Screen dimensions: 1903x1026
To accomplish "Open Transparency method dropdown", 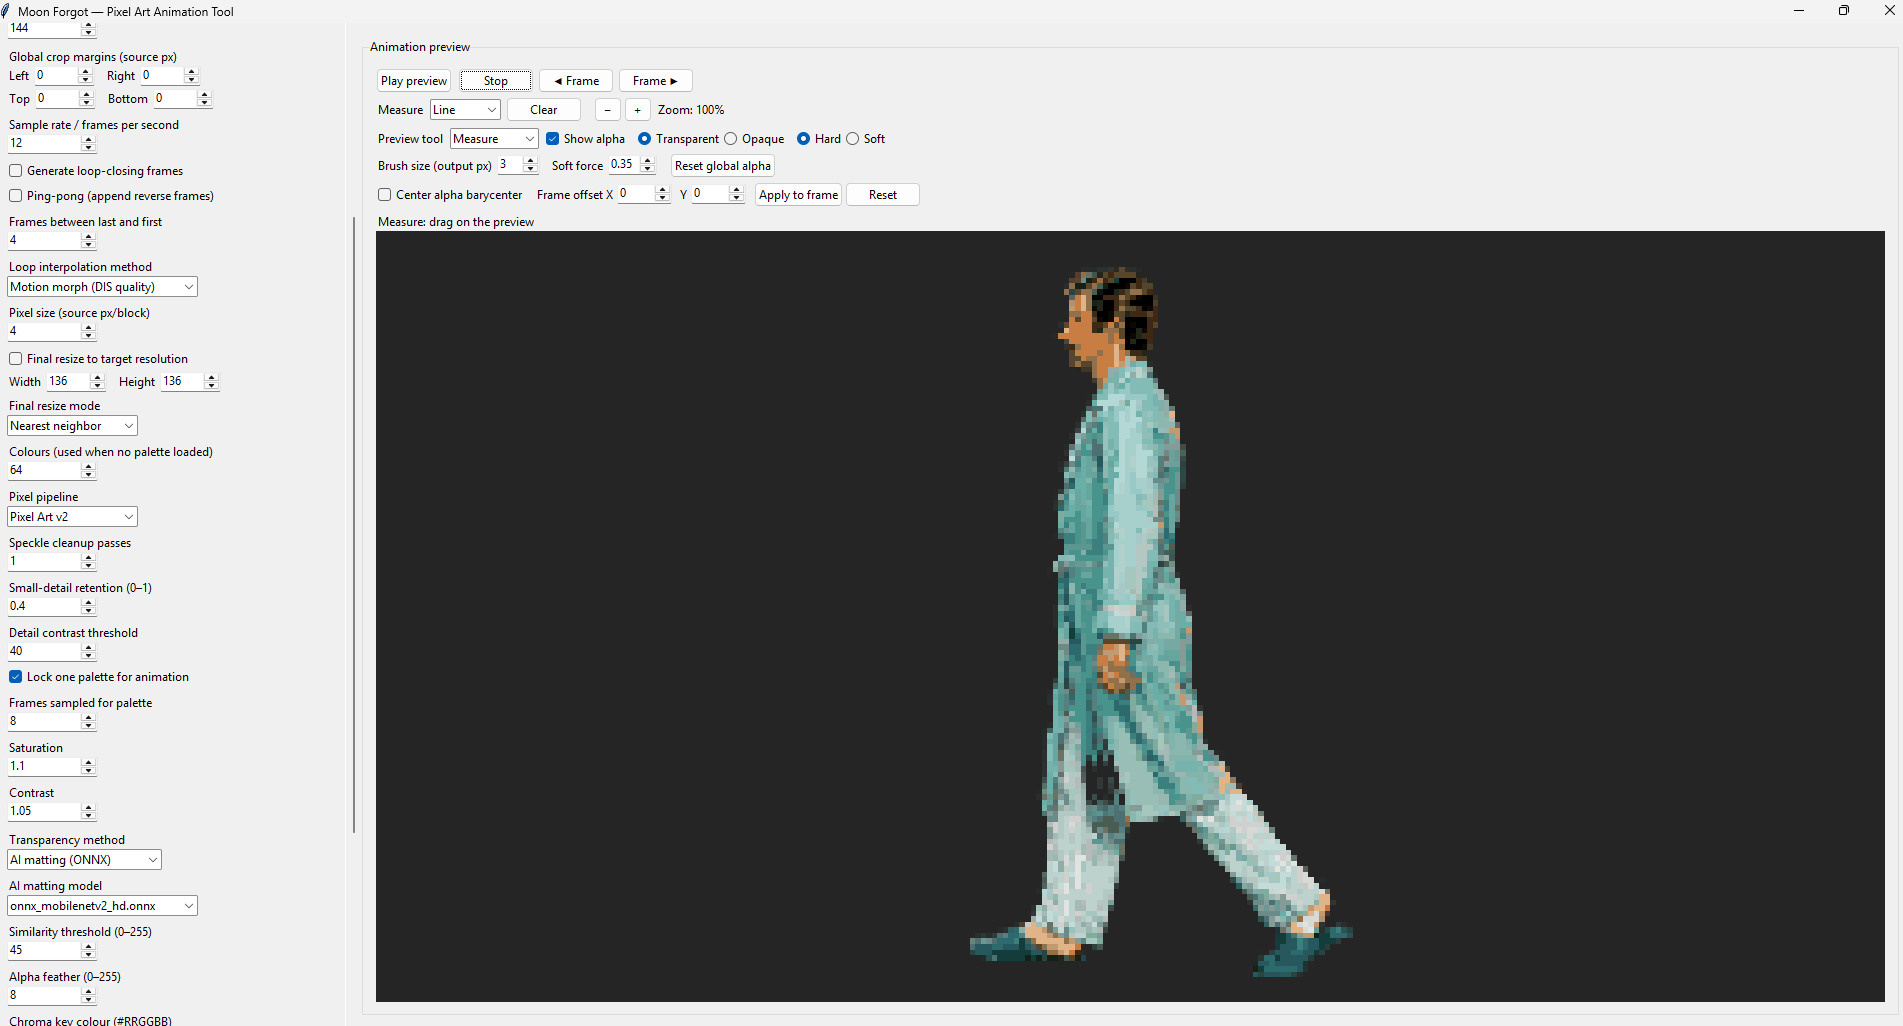I will tap(84, 860).
